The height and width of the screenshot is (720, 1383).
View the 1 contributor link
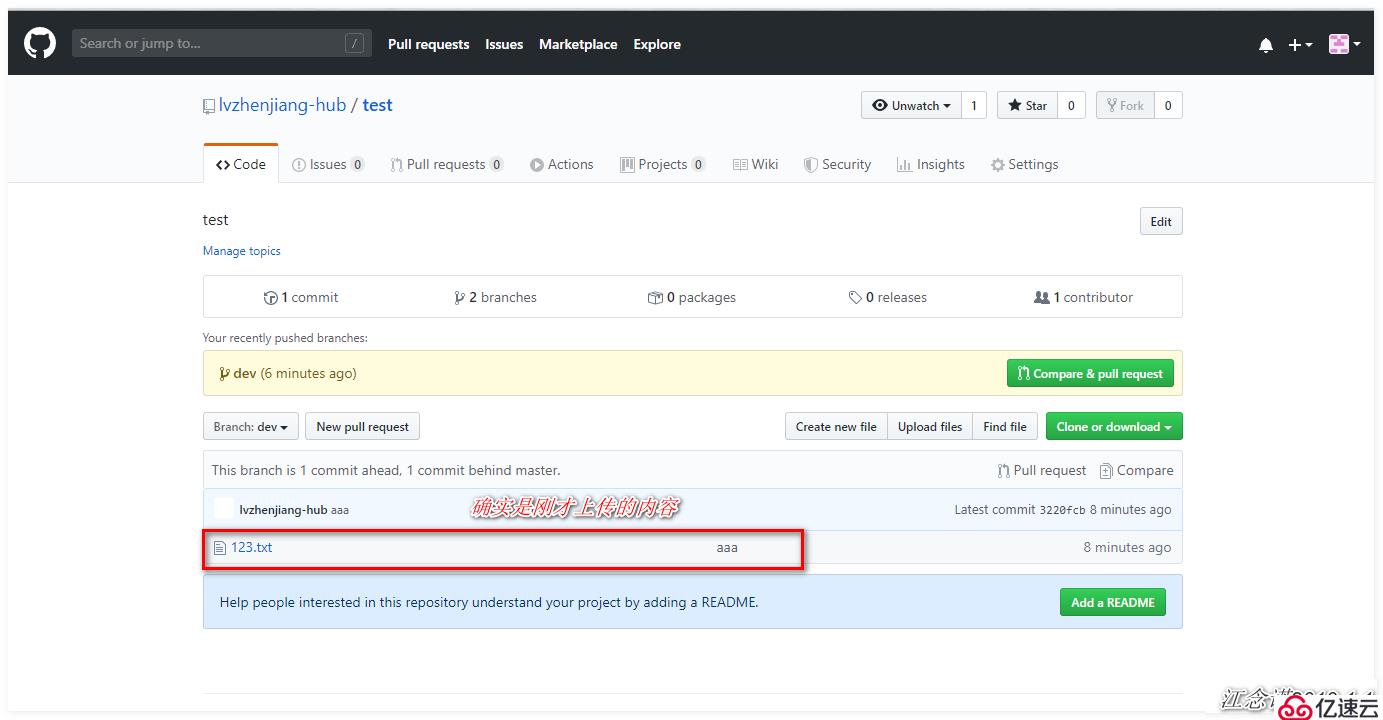coord(1083,297)
